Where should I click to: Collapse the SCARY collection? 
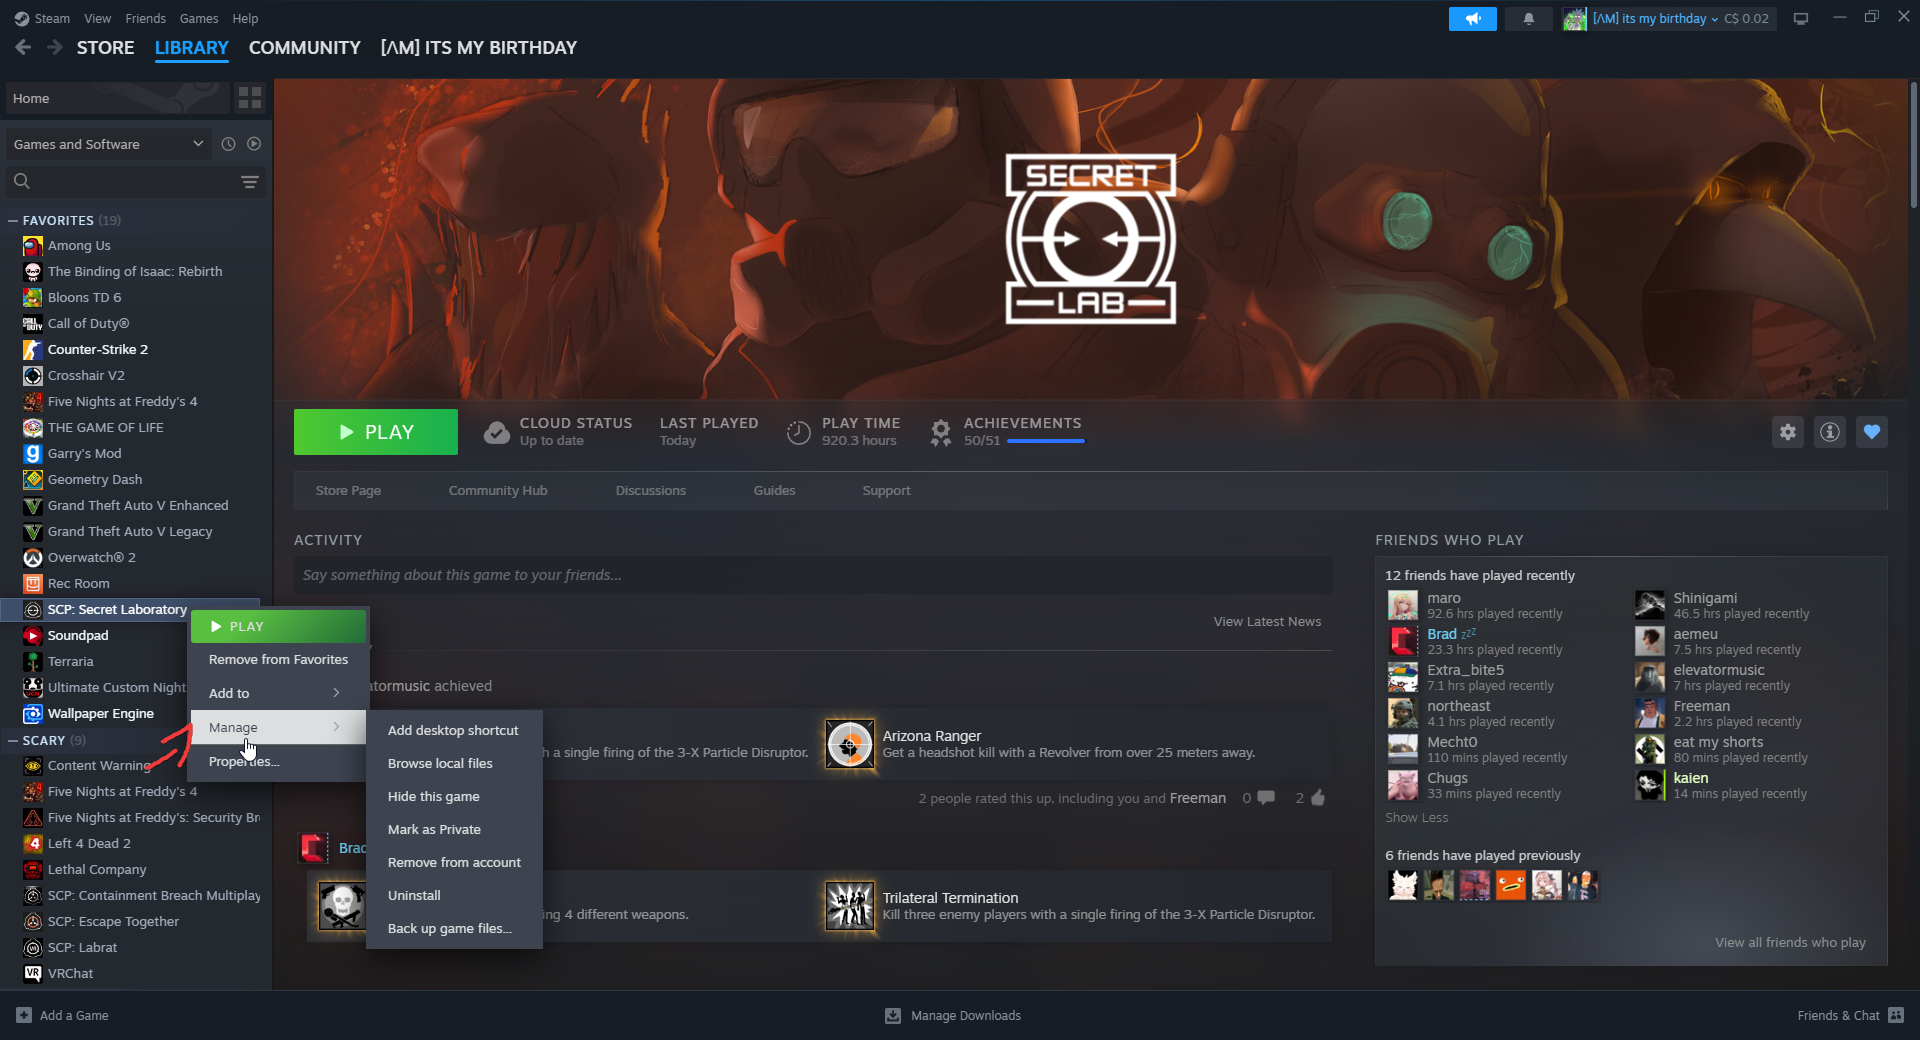pos(13,741)
